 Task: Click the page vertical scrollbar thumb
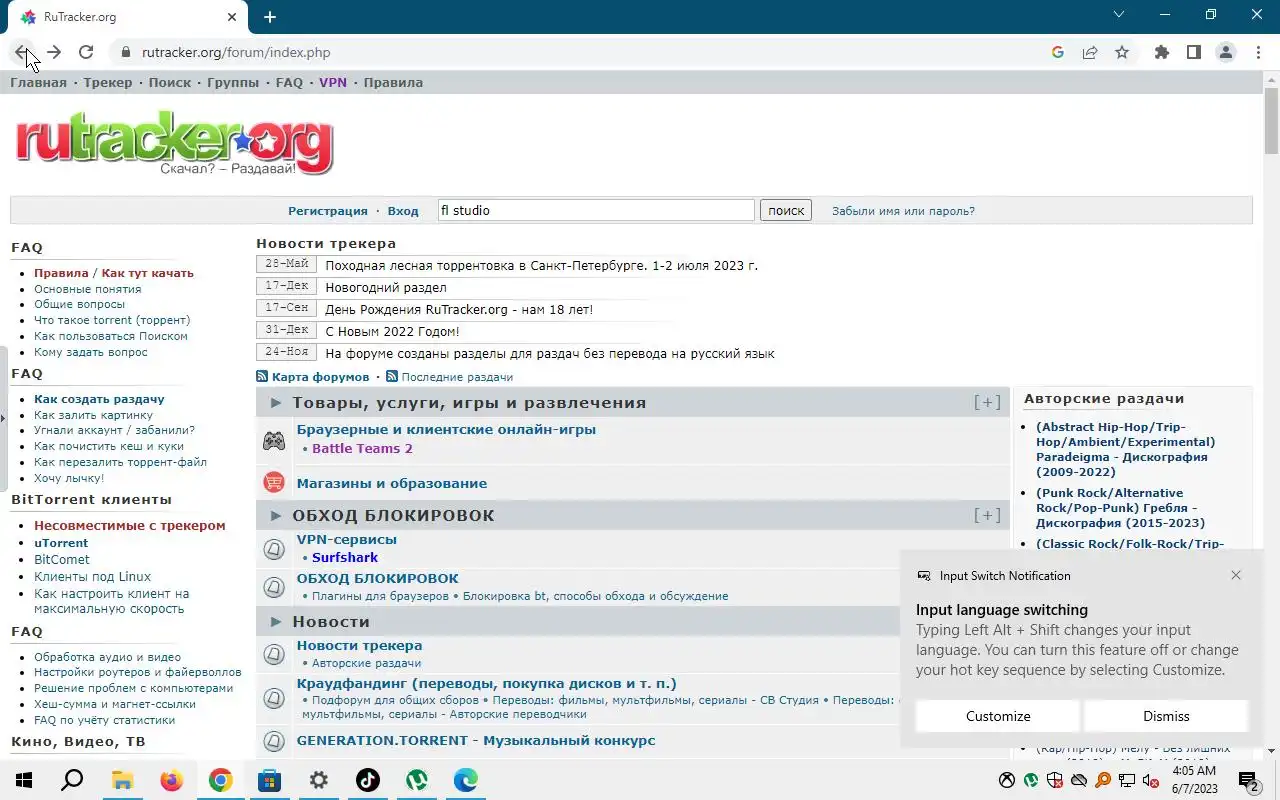pos(1271,121)
